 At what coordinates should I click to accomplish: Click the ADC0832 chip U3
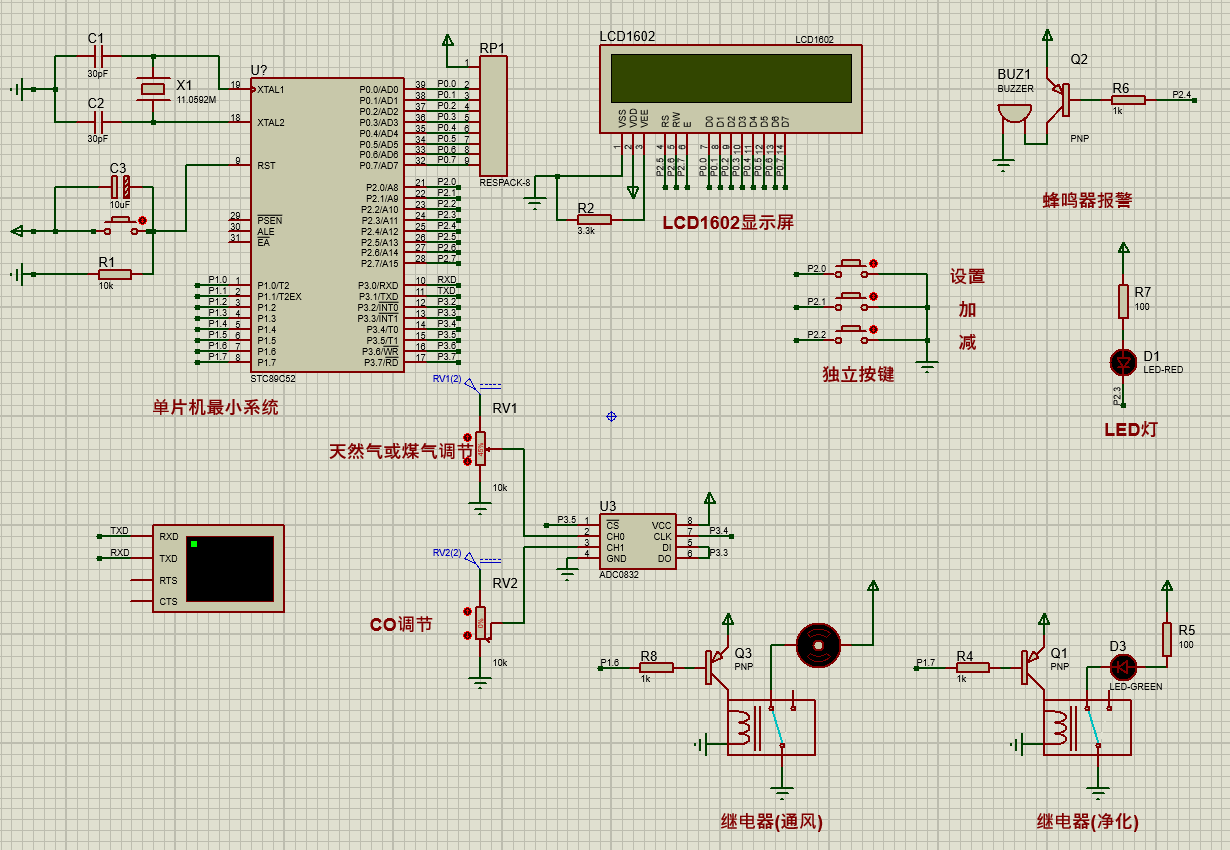pyautogui.click(x=638, y=542)
